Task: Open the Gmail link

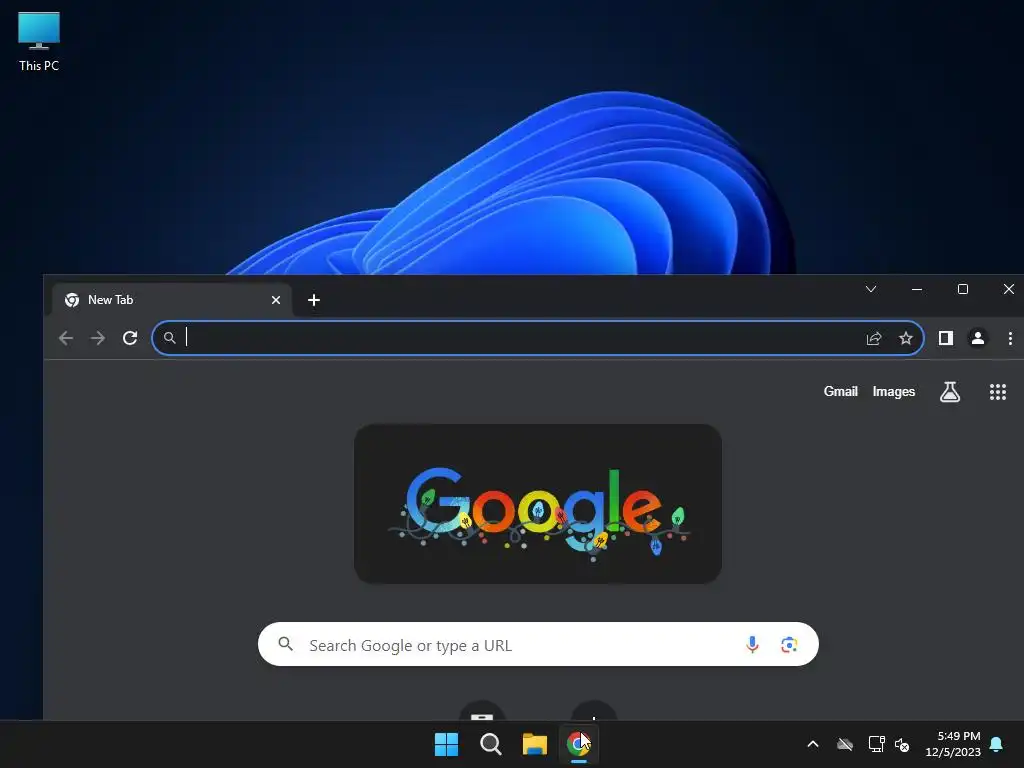Action: click(x=840, y=391)
